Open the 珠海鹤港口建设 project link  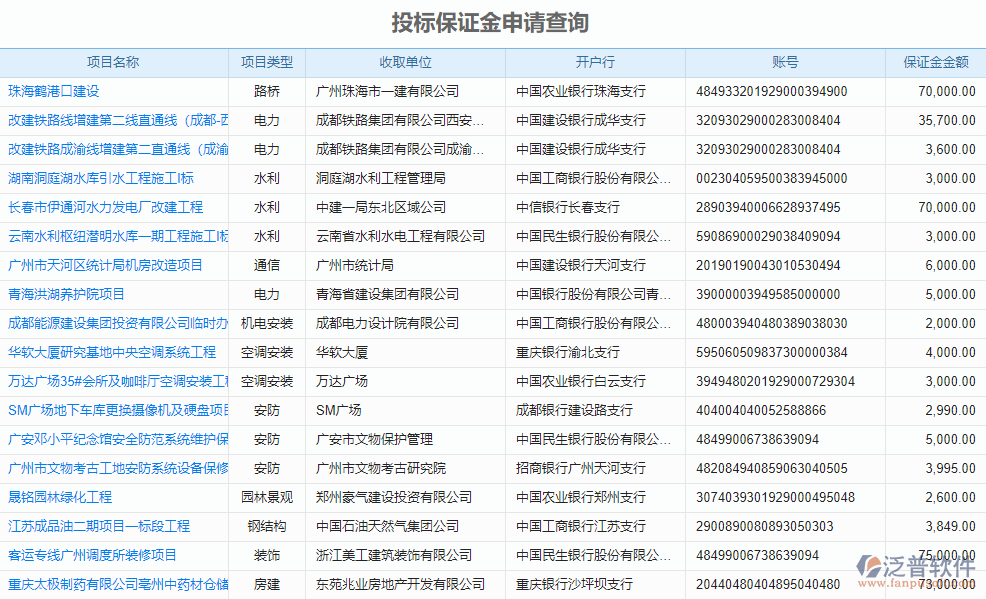coord(54,91)
